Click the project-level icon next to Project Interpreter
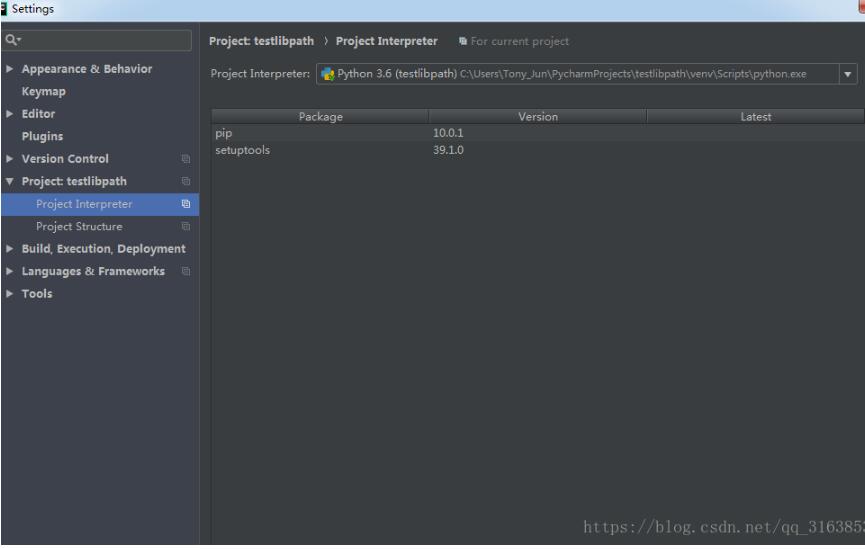 tap(186, 204)
